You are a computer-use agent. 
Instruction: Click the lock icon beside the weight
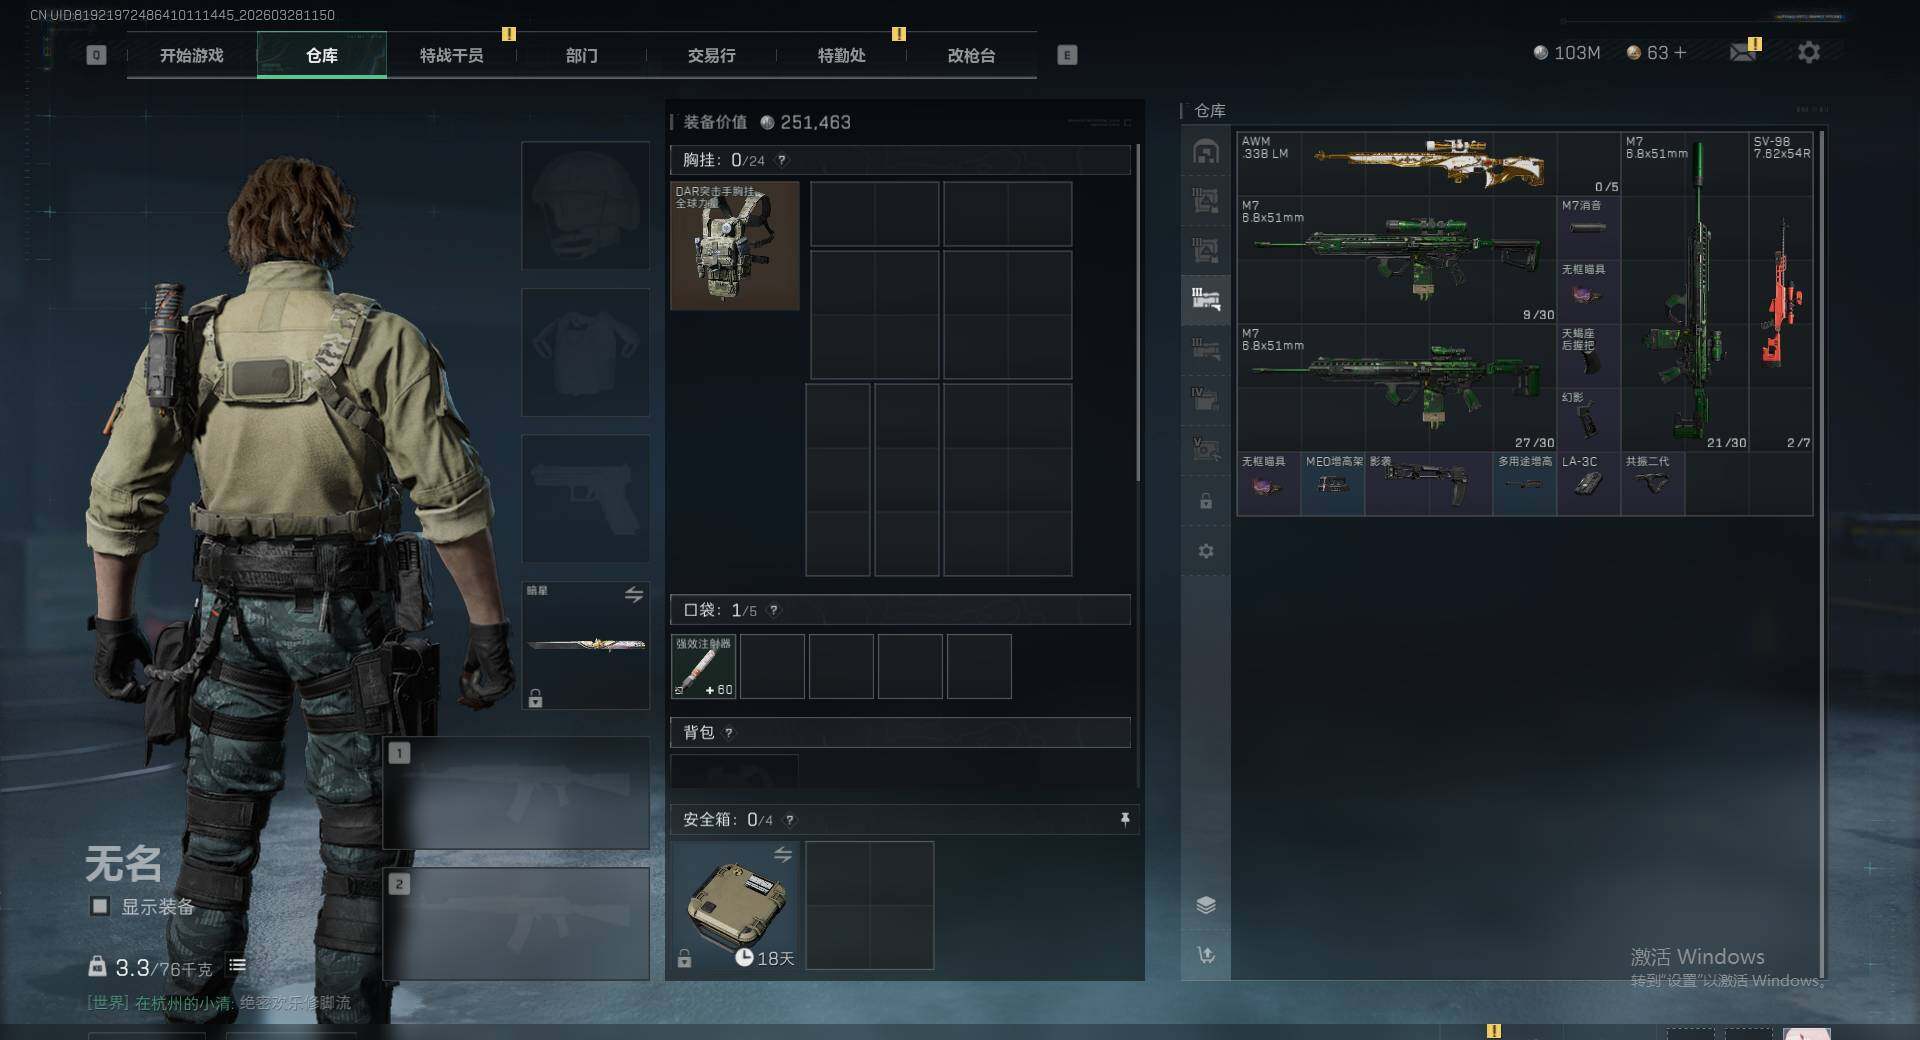pyautogui.click(x=97, y=966)
